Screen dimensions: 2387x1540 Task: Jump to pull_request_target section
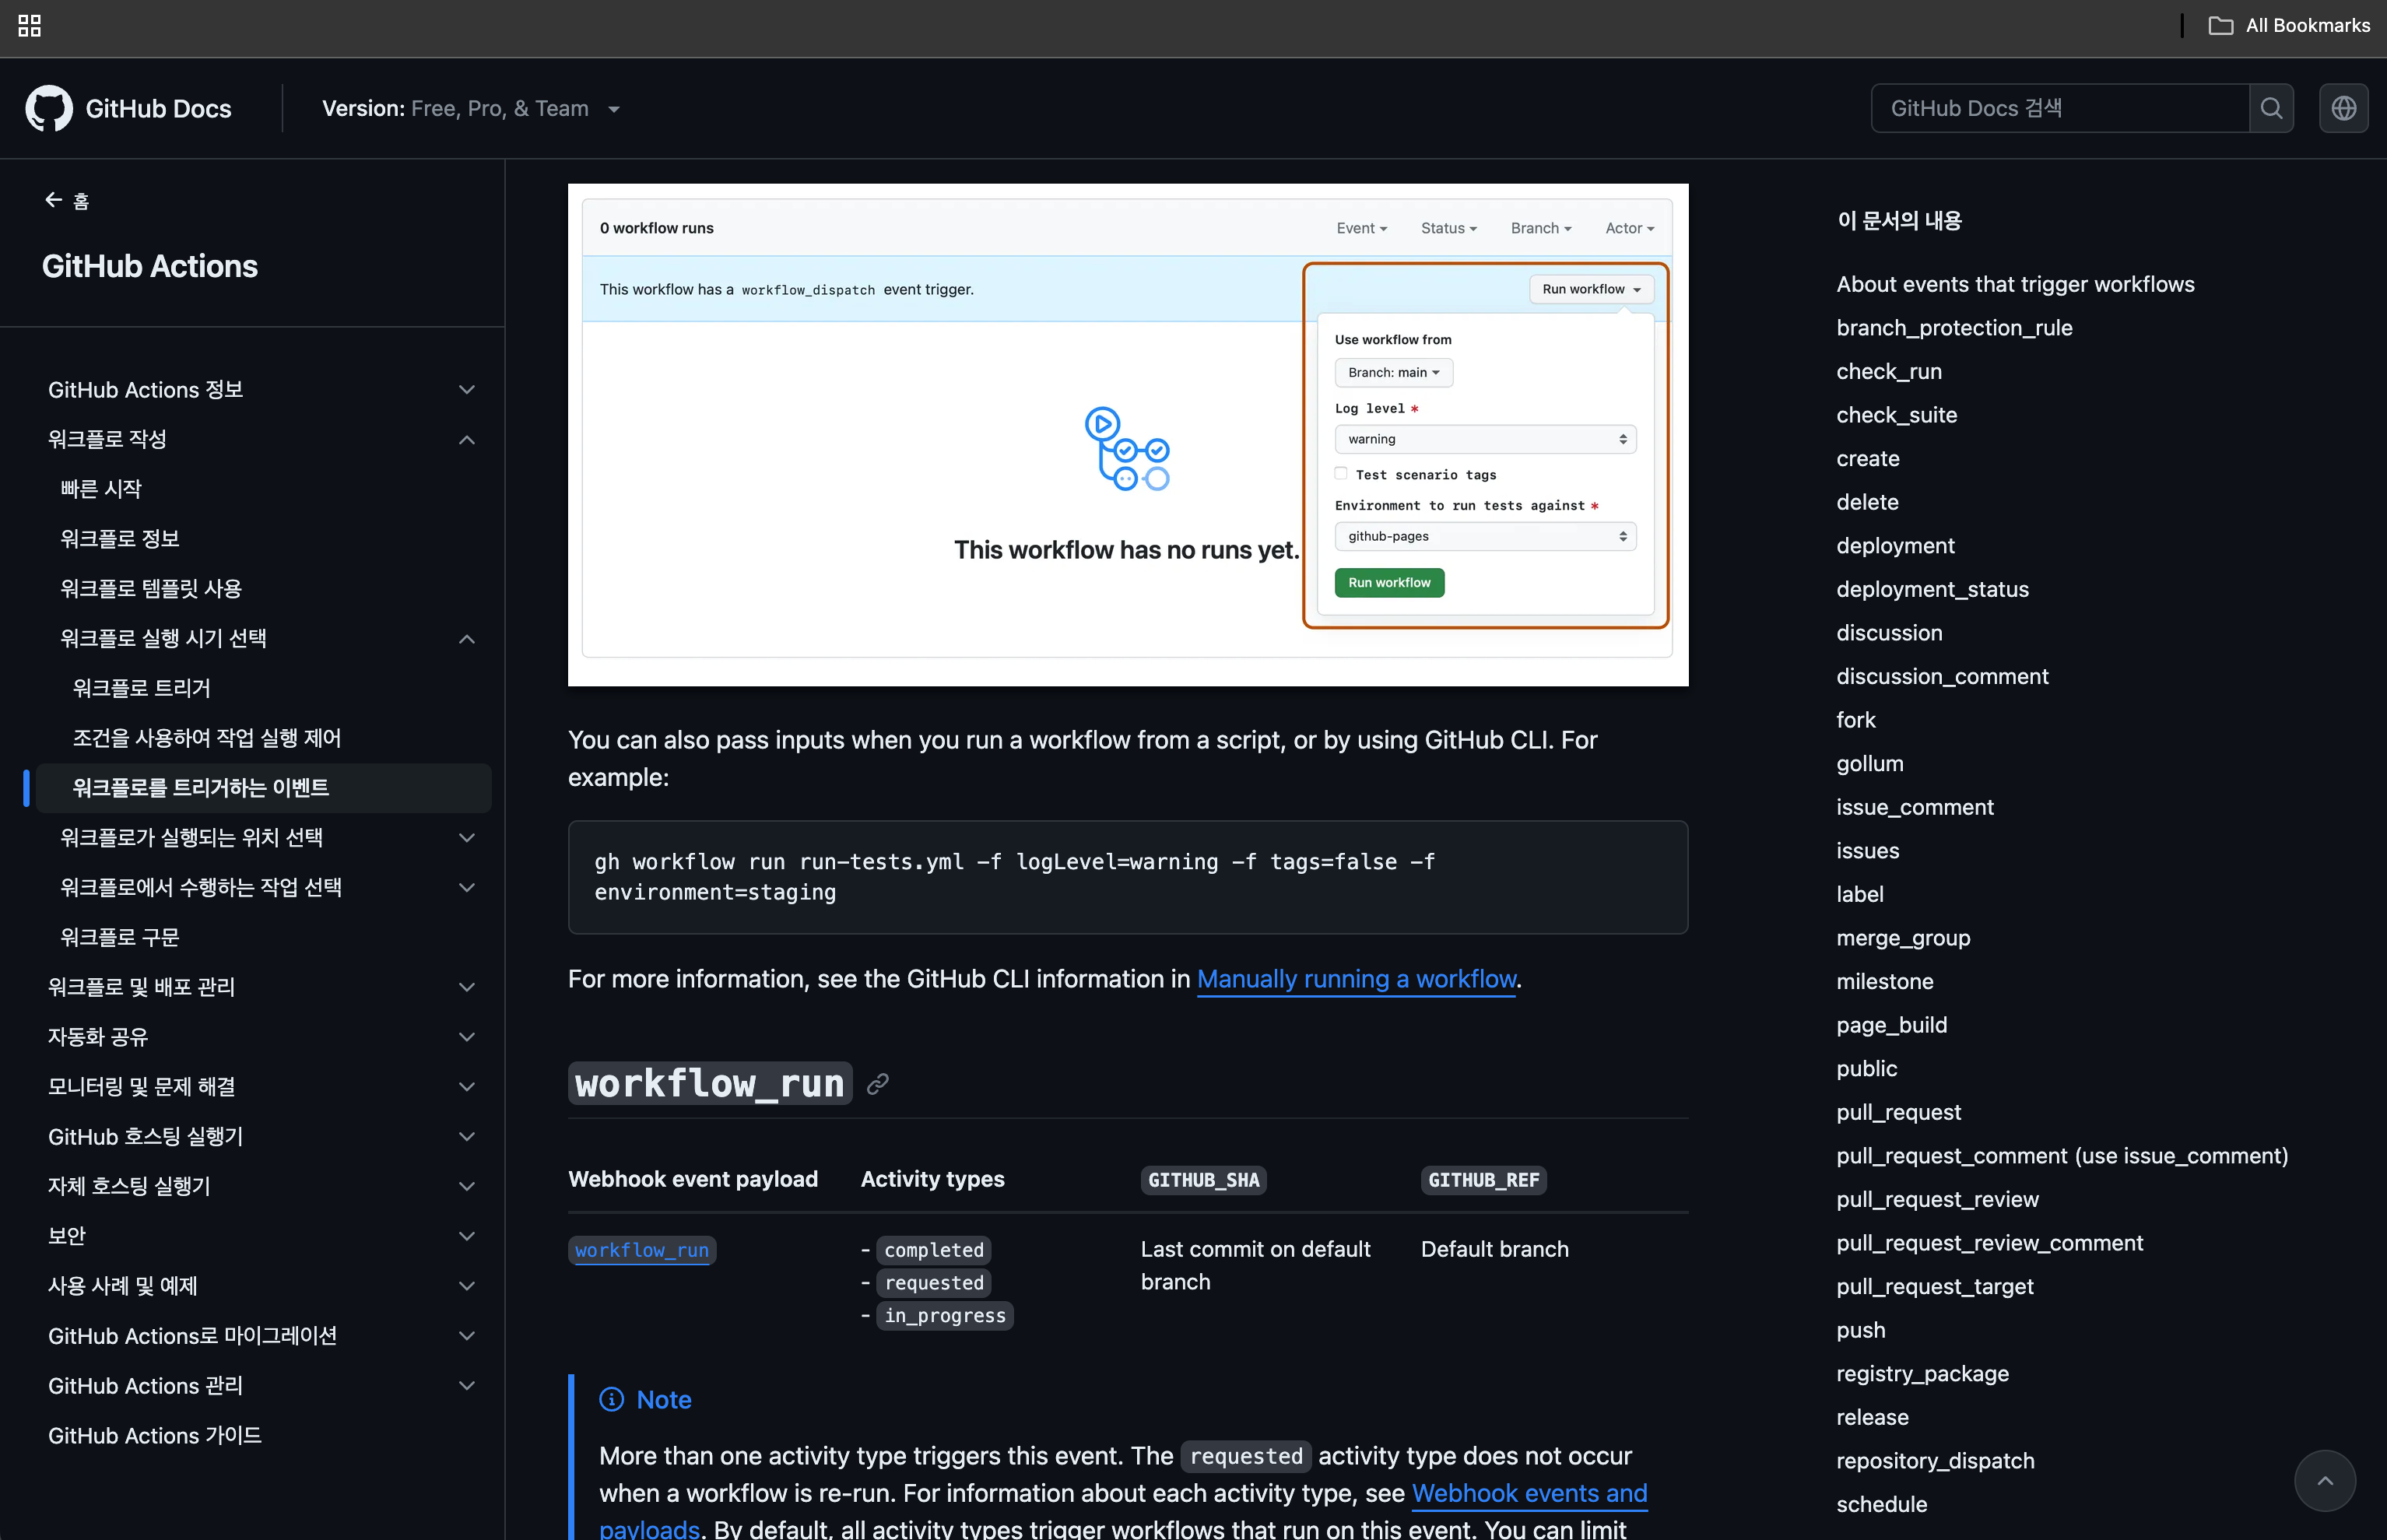coord(1935,1287)
